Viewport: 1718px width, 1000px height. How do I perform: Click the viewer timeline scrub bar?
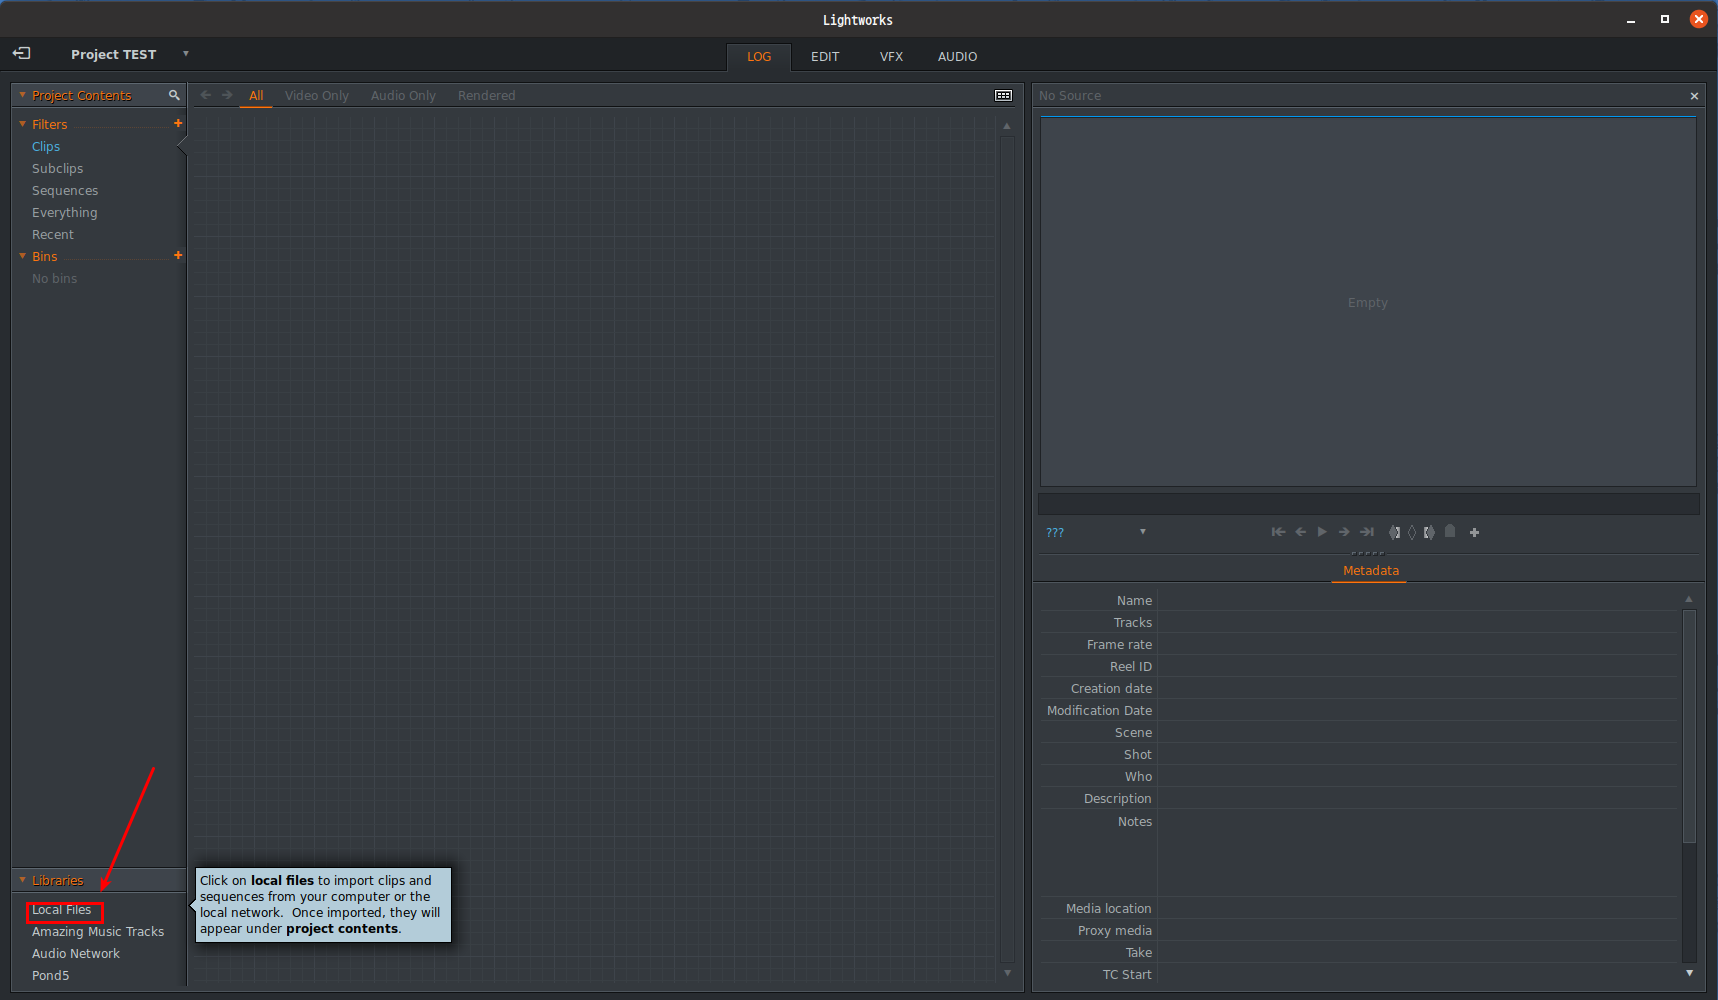[x=1368, y=503]
